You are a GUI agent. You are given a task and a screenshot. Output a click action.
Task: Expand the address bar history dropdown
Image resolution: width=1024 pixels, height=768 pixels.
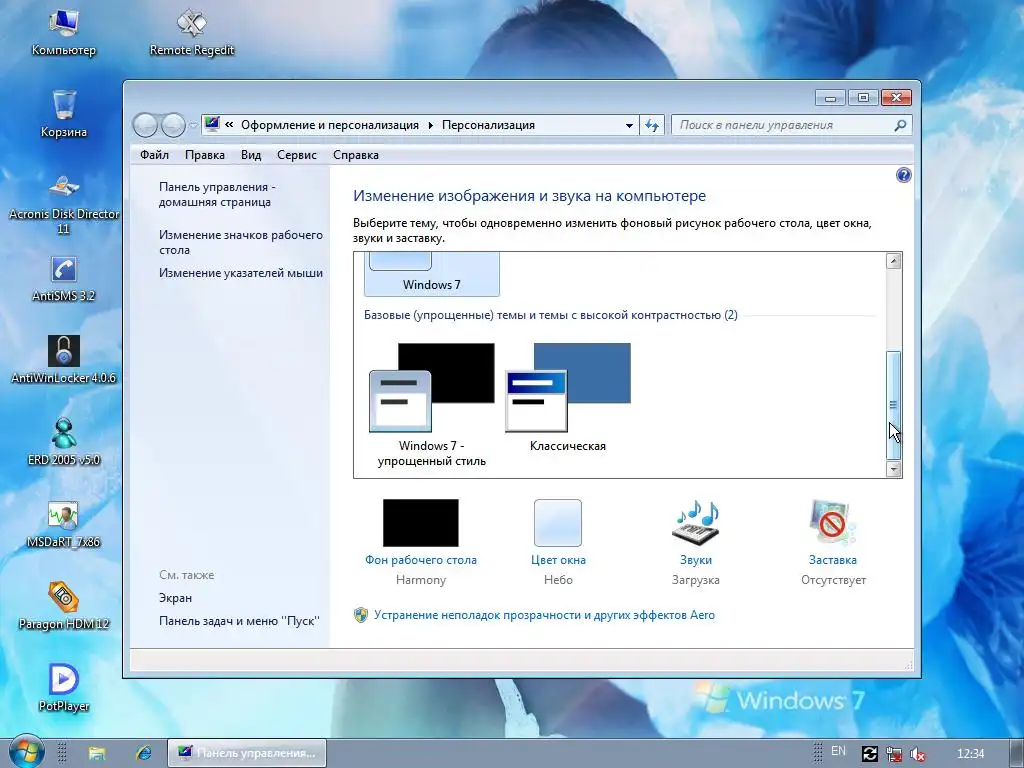tap(629, 125)
